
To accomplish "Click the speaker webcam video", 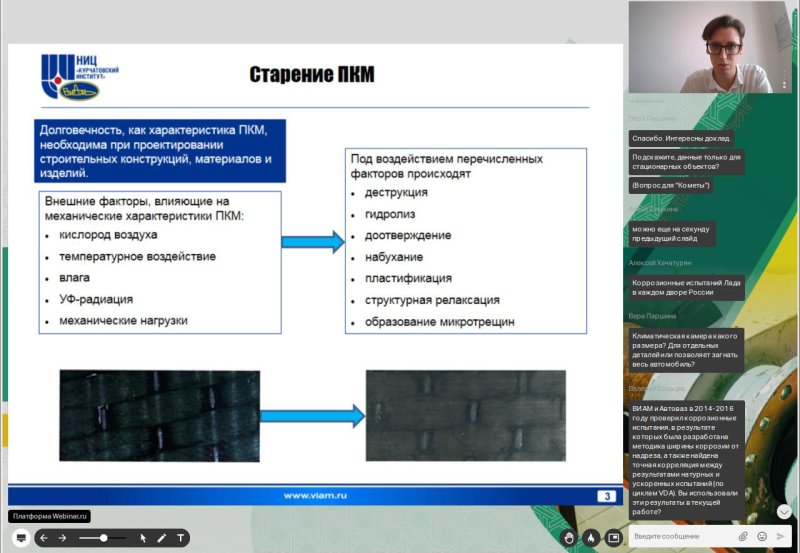I will (x=710, y=46).
